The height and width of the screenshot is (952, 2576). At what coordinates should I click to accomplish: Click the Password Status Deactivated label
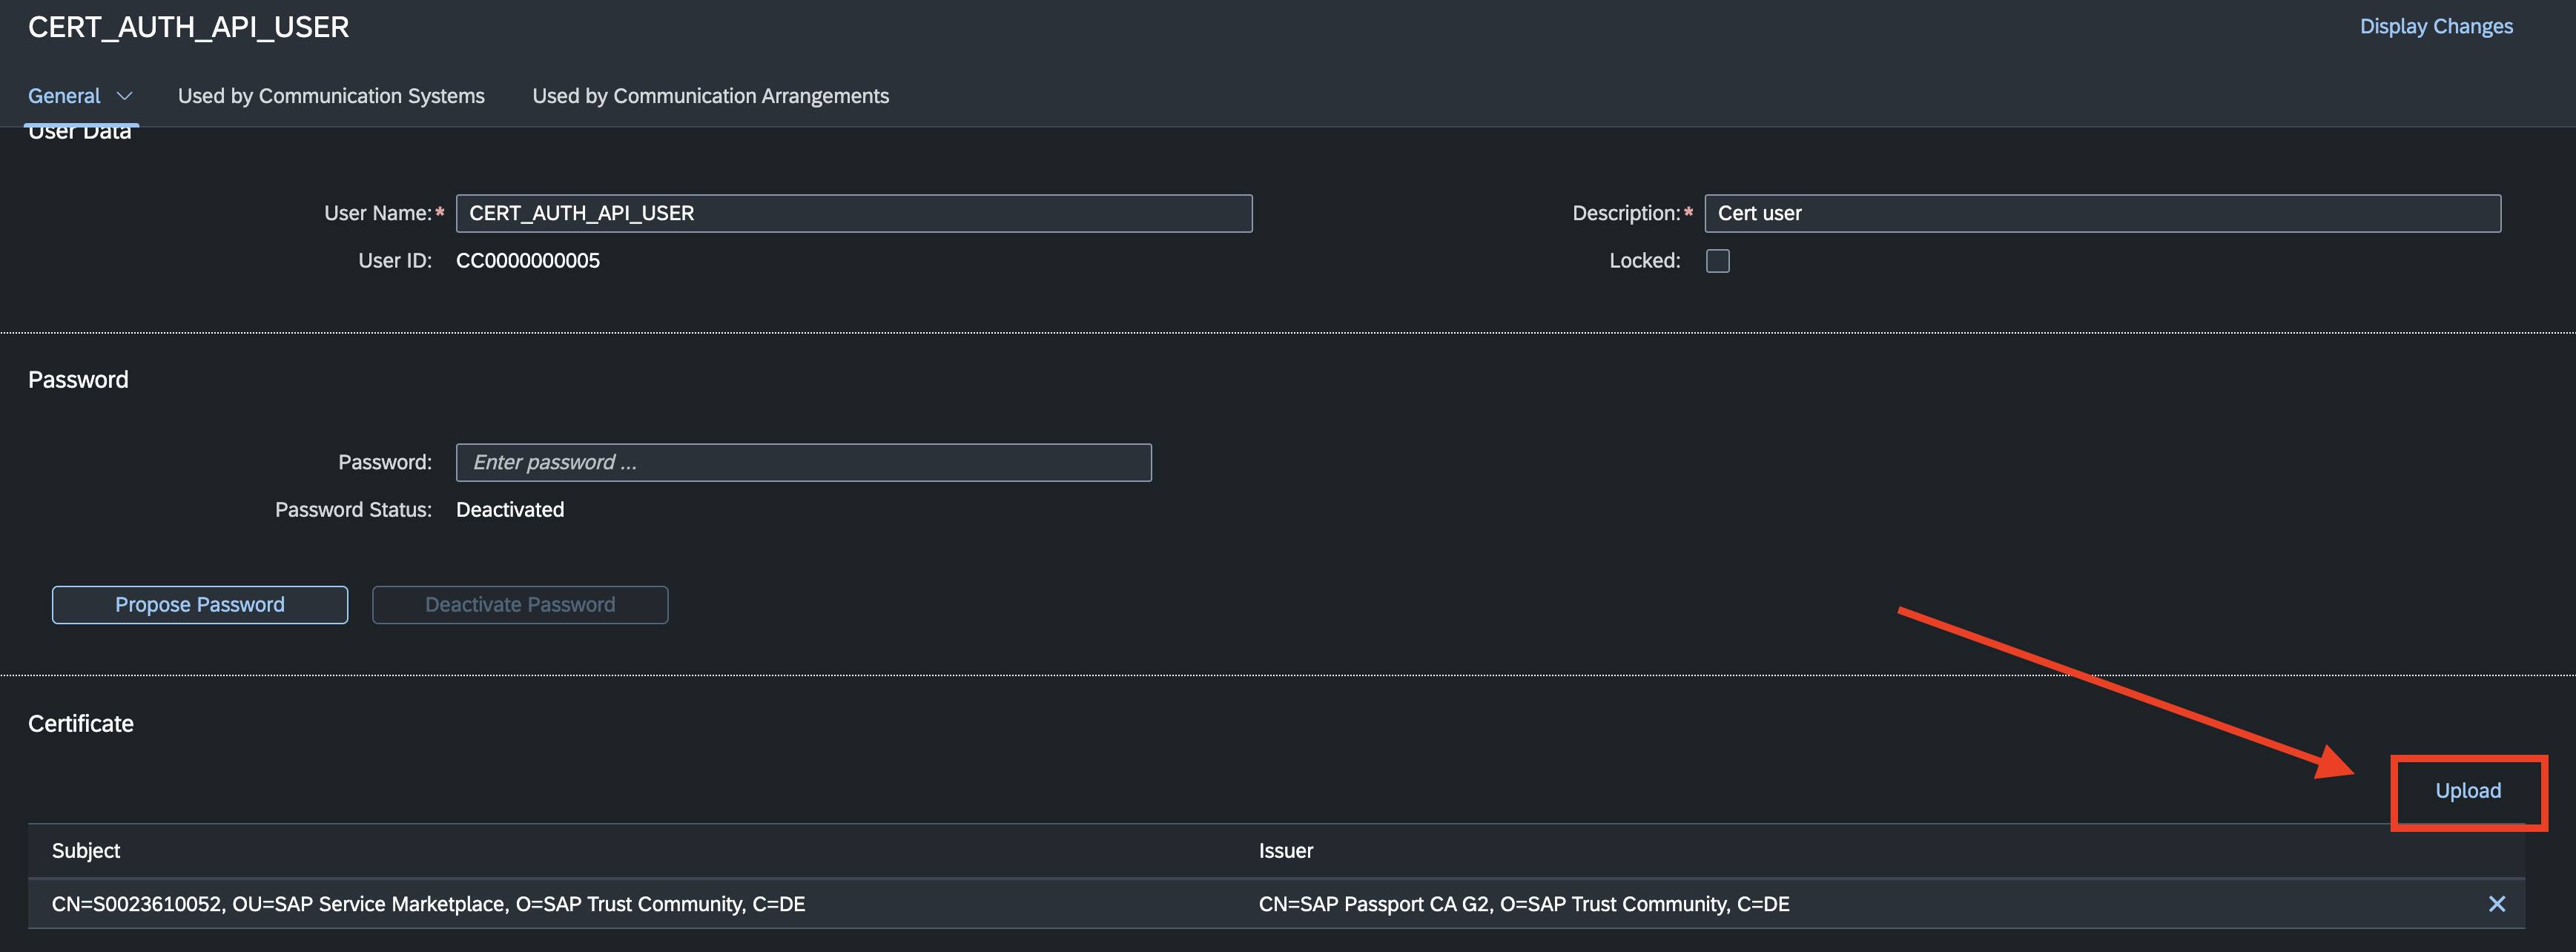[x=509, y=509]
